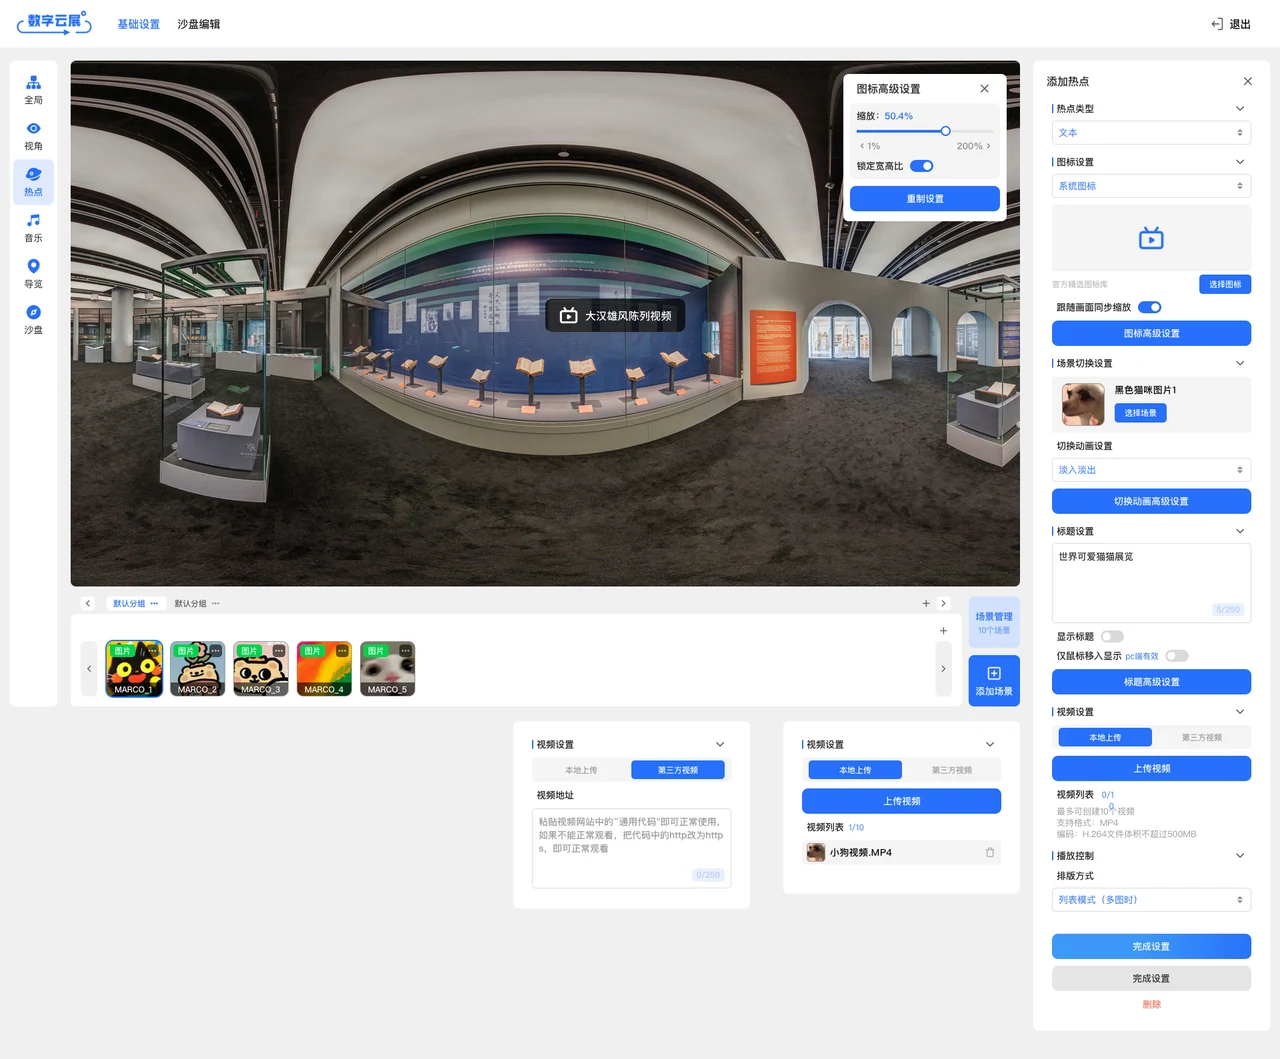Close the 图标高级设置 popup

click(984, 89)
